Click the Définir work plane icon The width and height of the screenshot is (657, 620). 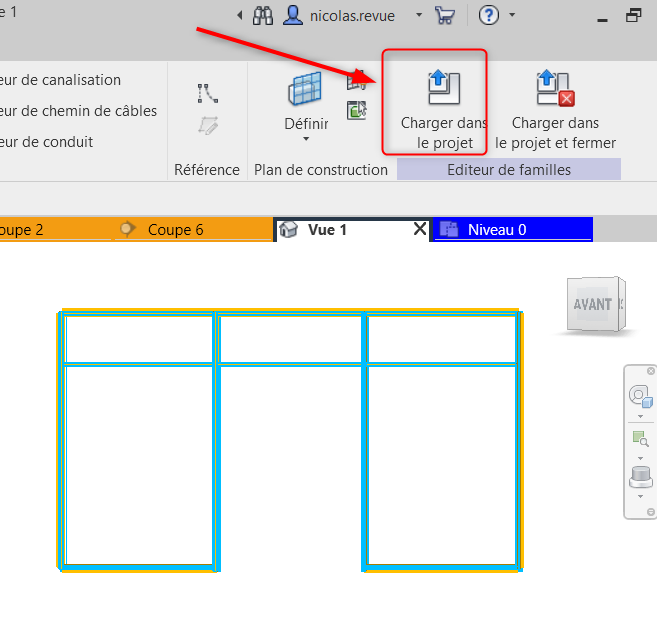[305, 89]
